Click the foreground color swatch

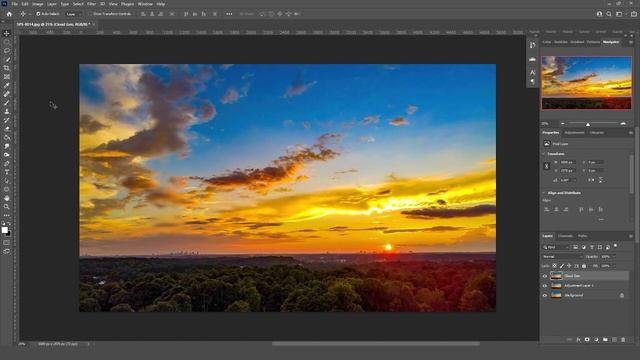[x=4, y=230]
